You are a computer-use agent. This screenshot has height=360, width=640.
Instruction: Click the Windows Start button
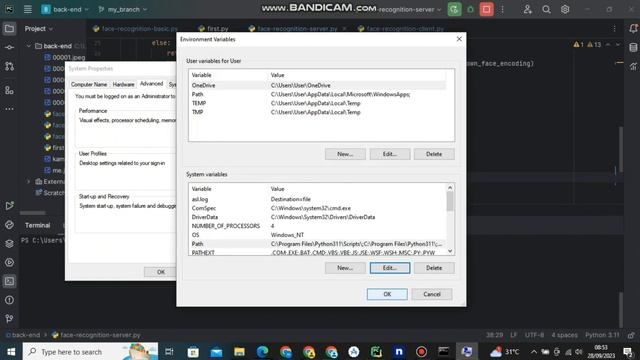click(11, 351)
